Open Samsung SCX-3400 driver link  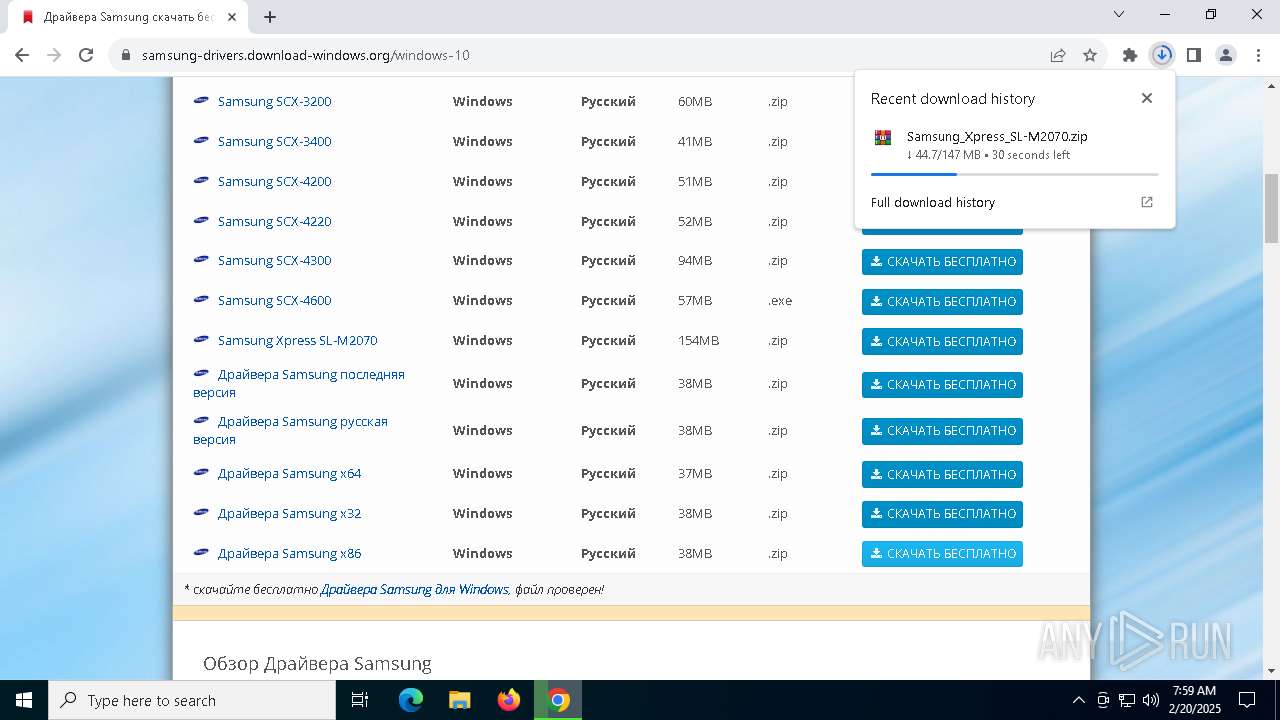(x=274, y=141)
